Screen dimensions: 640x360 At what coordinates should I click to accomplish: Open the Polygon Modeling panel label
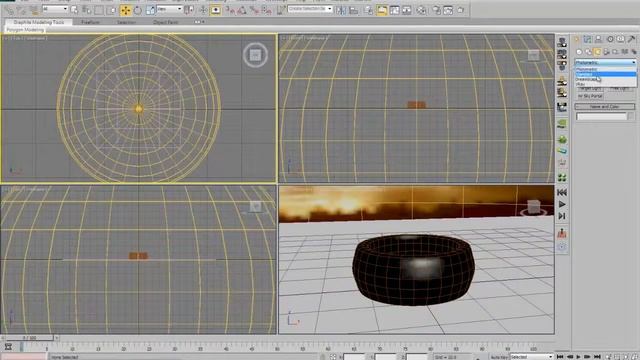(x=25, y=30)
